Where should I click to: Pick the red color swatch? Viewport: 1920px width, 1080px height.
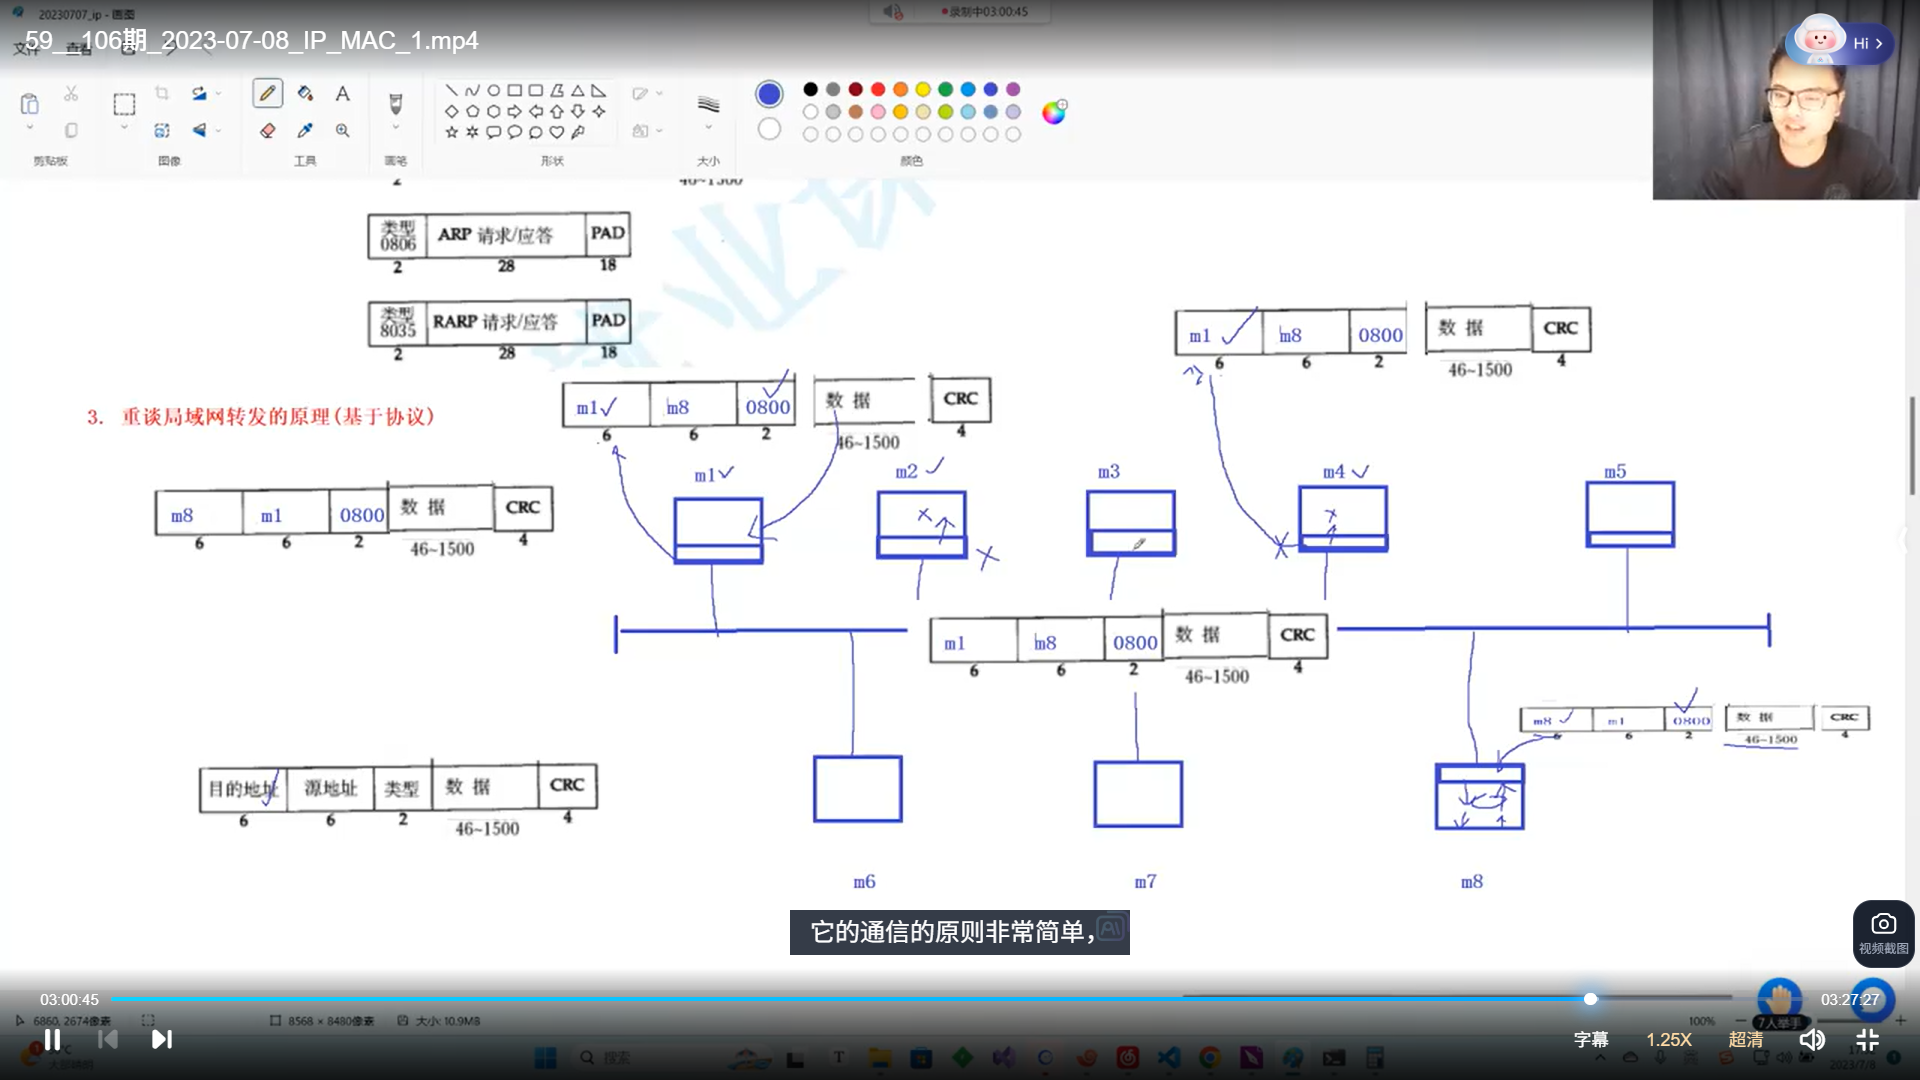878,89
